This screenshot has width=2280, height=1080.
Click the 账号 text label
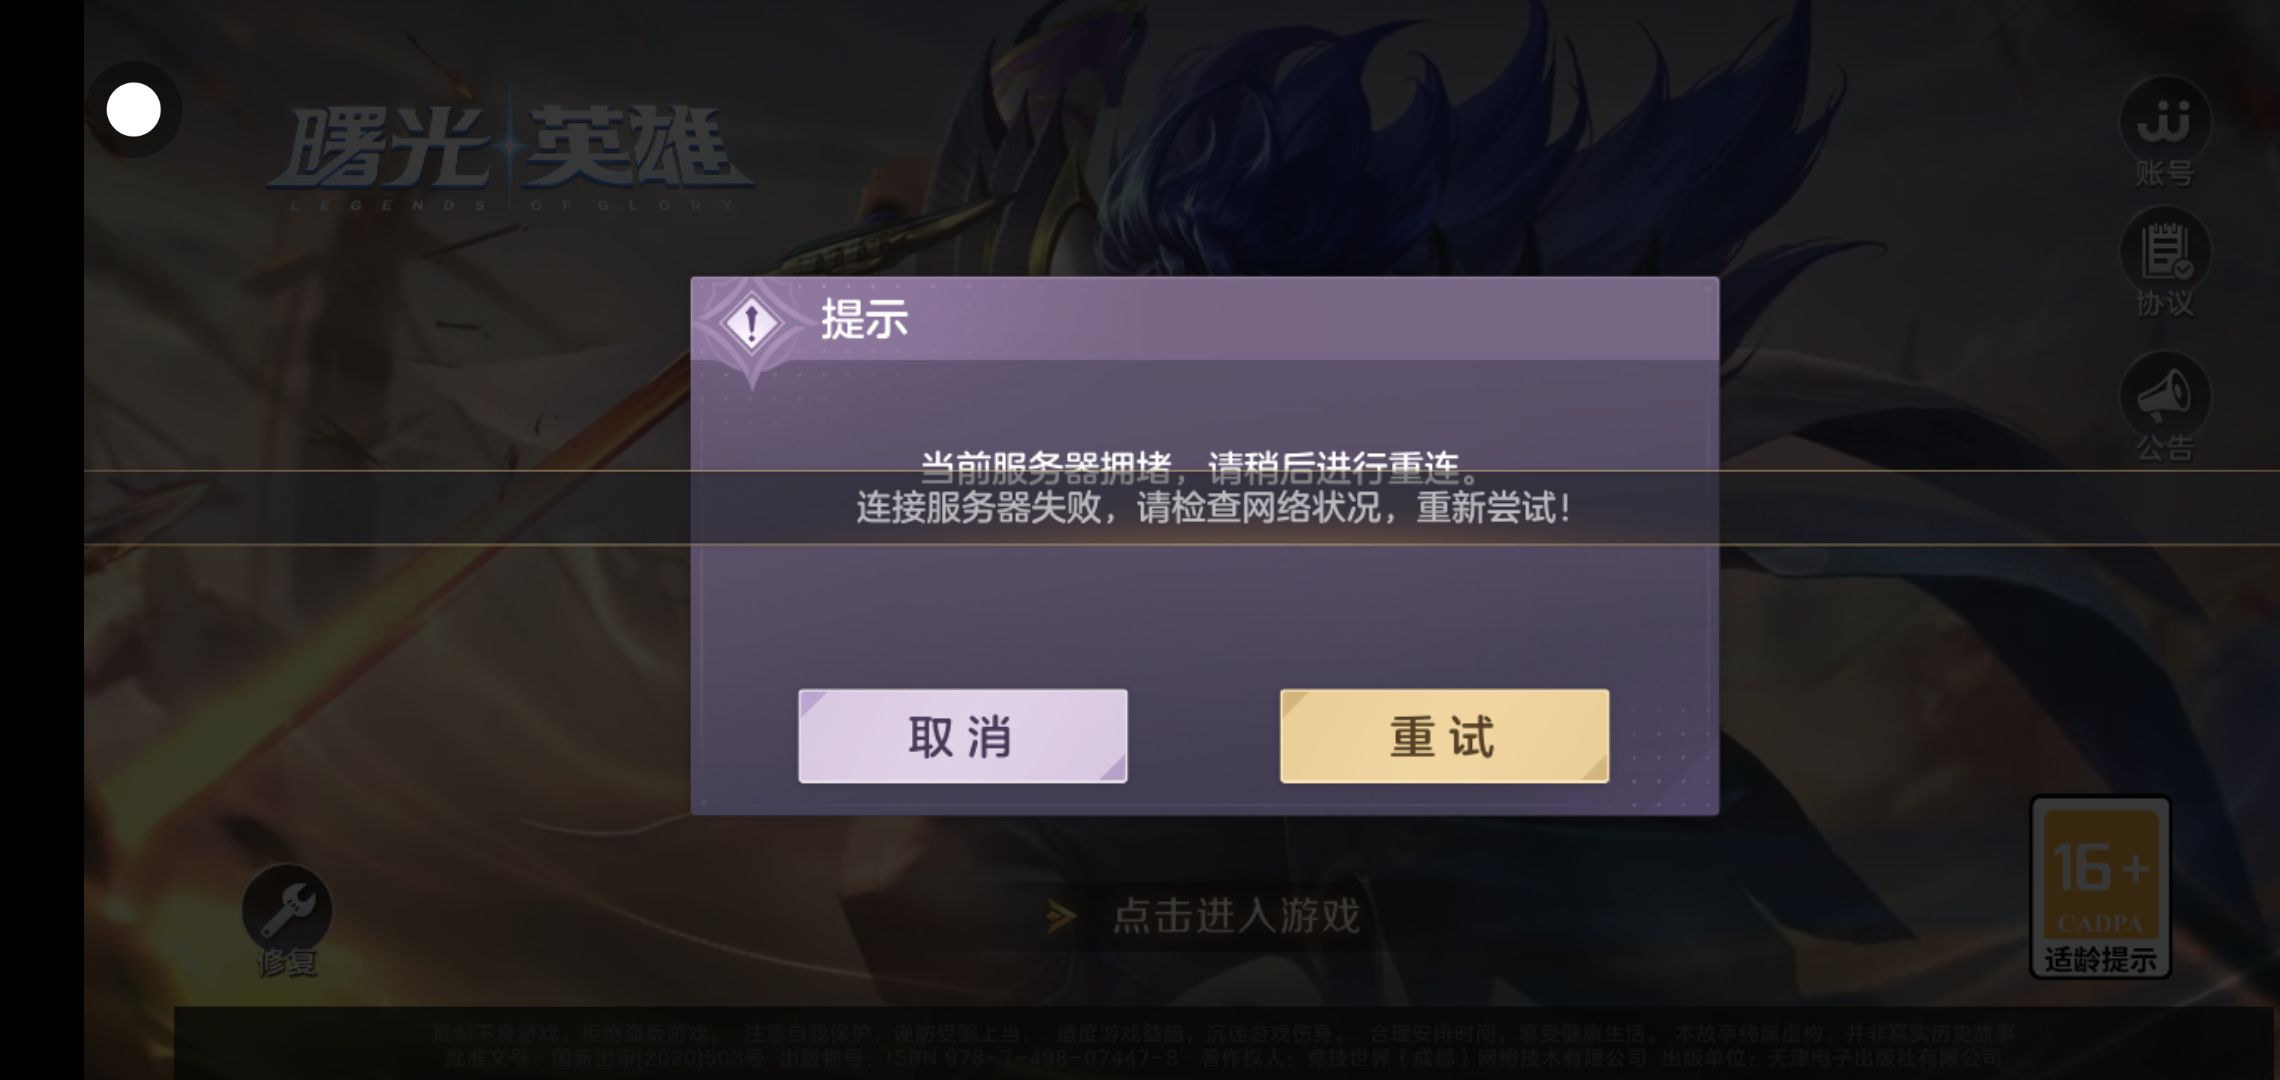[2165, 173]
